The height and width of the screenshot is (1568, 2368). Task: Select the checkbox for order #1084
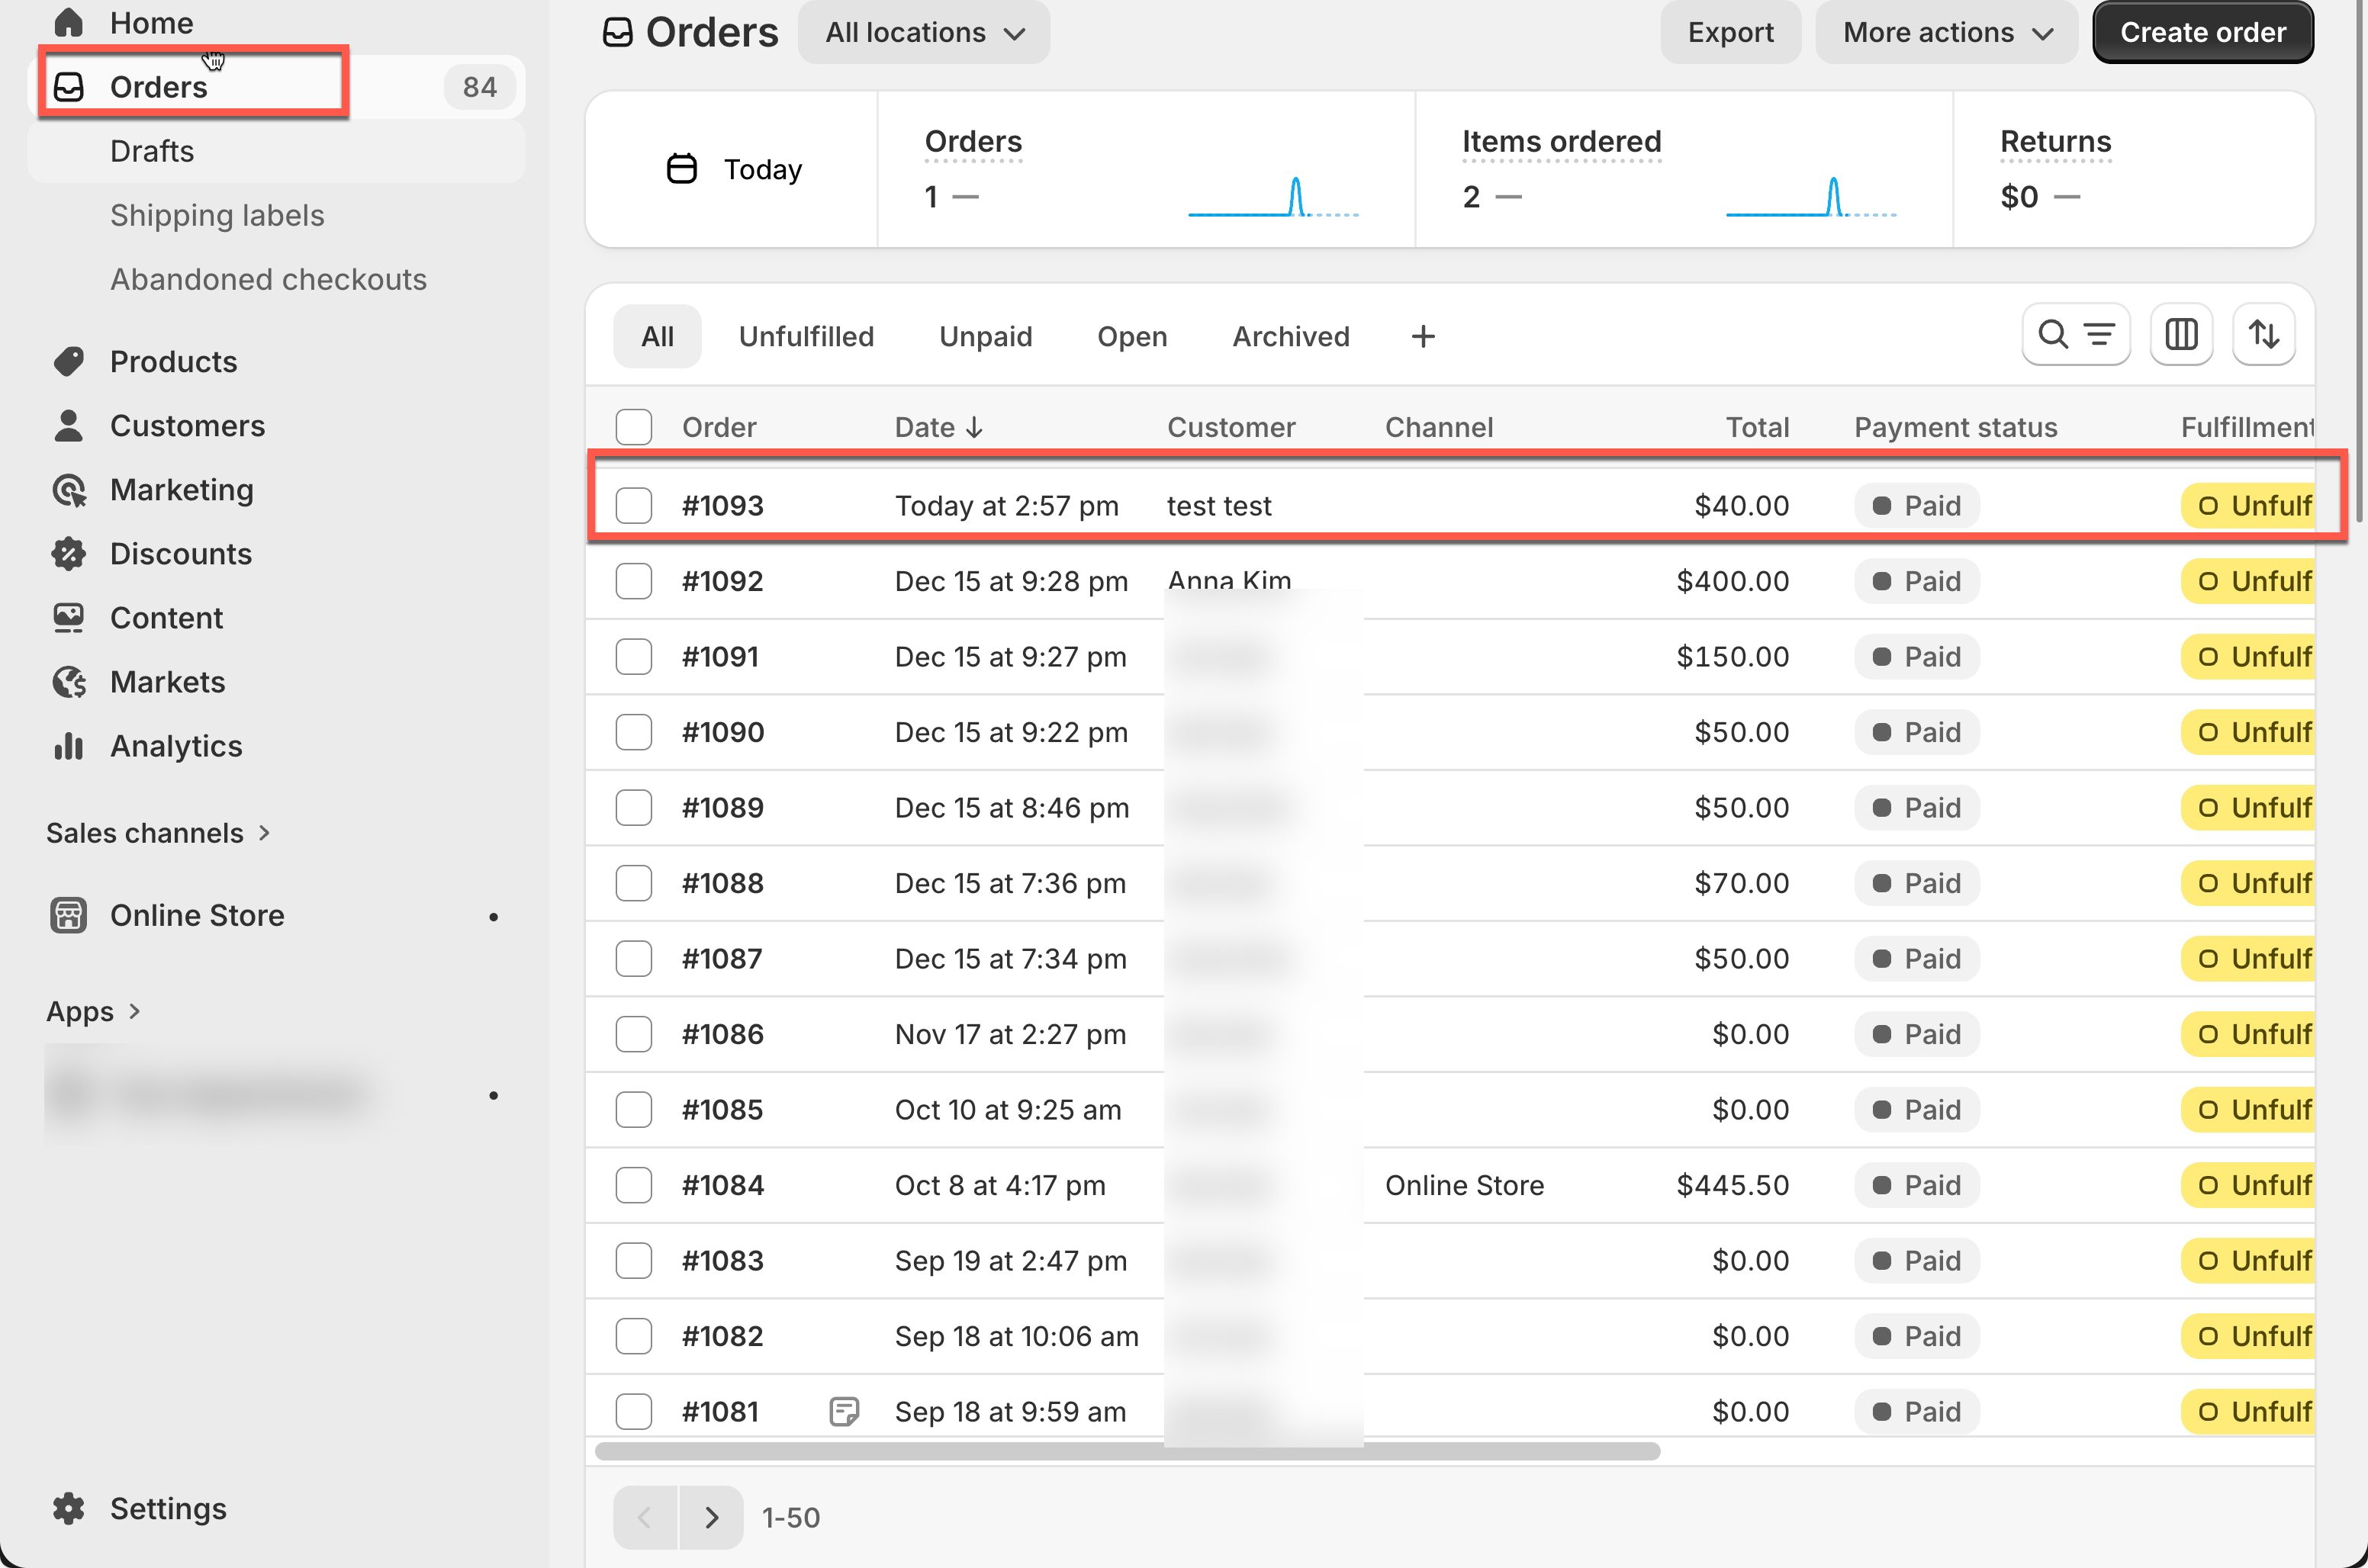pos(633,1185)
